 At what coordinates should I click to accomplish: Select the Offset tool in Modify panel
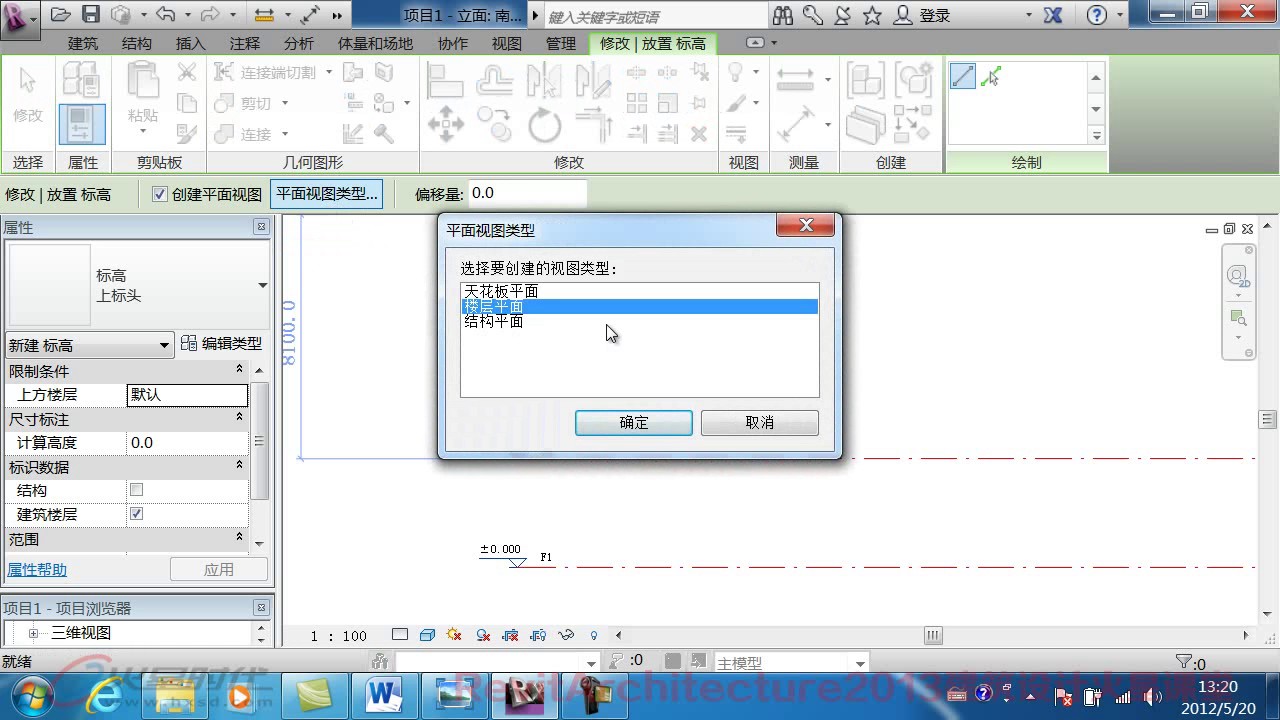point(495,78)
